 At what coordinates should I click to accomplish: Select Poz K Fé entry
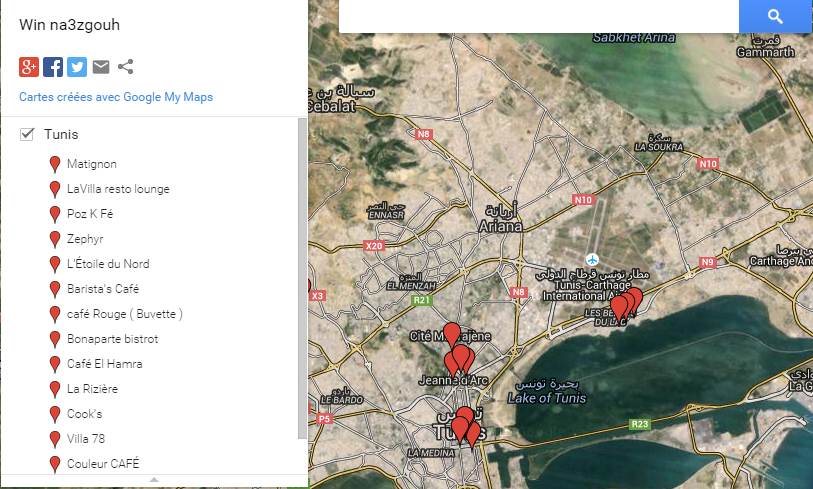[90, 214]
